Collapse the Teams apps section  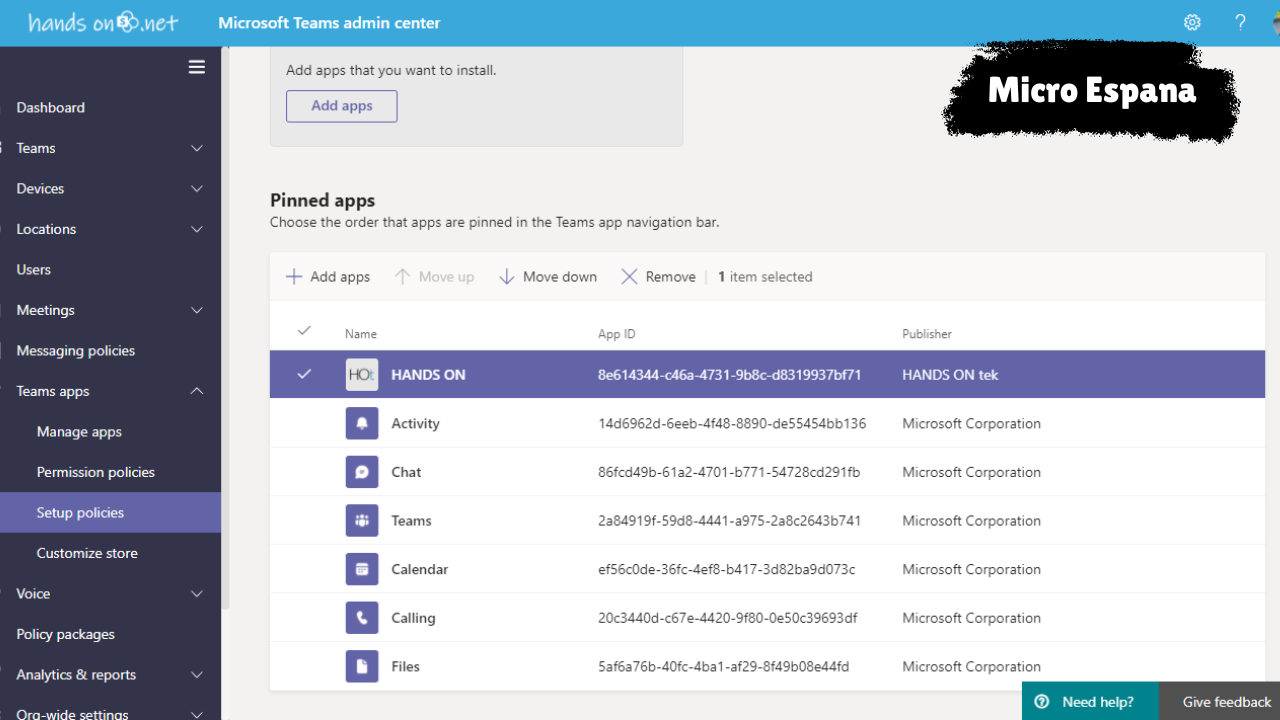point(197,391)
